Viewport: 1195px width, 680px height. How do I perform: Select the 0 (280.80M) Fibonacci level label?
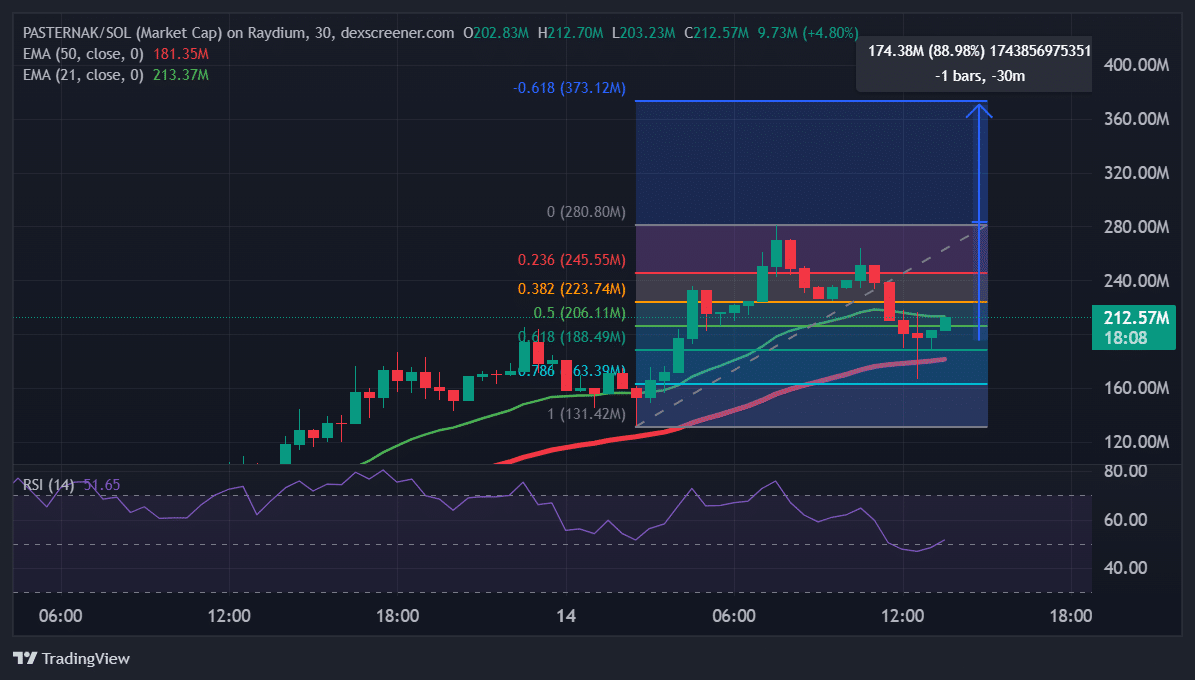coord(586,212)
